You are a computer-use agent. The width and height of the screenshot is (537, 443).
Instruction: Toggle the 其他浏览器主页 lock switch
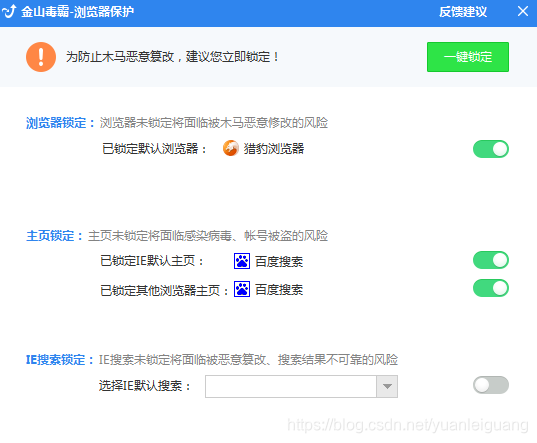(491, 288)
